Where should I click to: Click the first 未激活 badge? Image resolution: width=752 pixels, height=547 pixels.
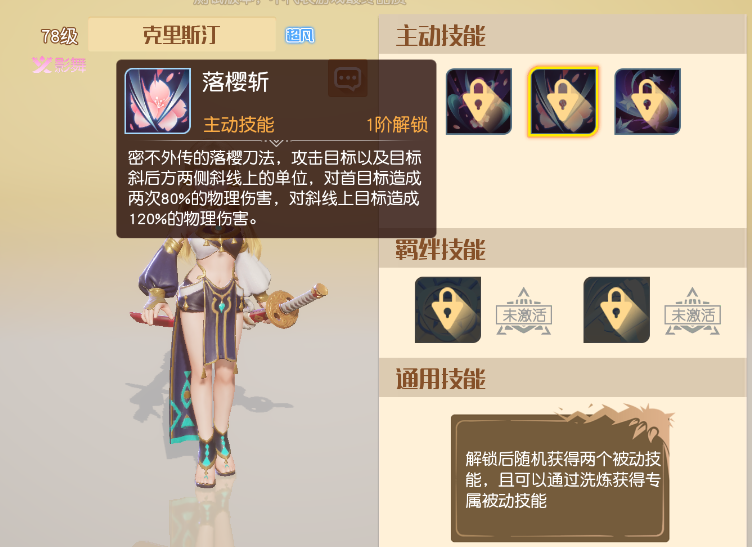524,312
